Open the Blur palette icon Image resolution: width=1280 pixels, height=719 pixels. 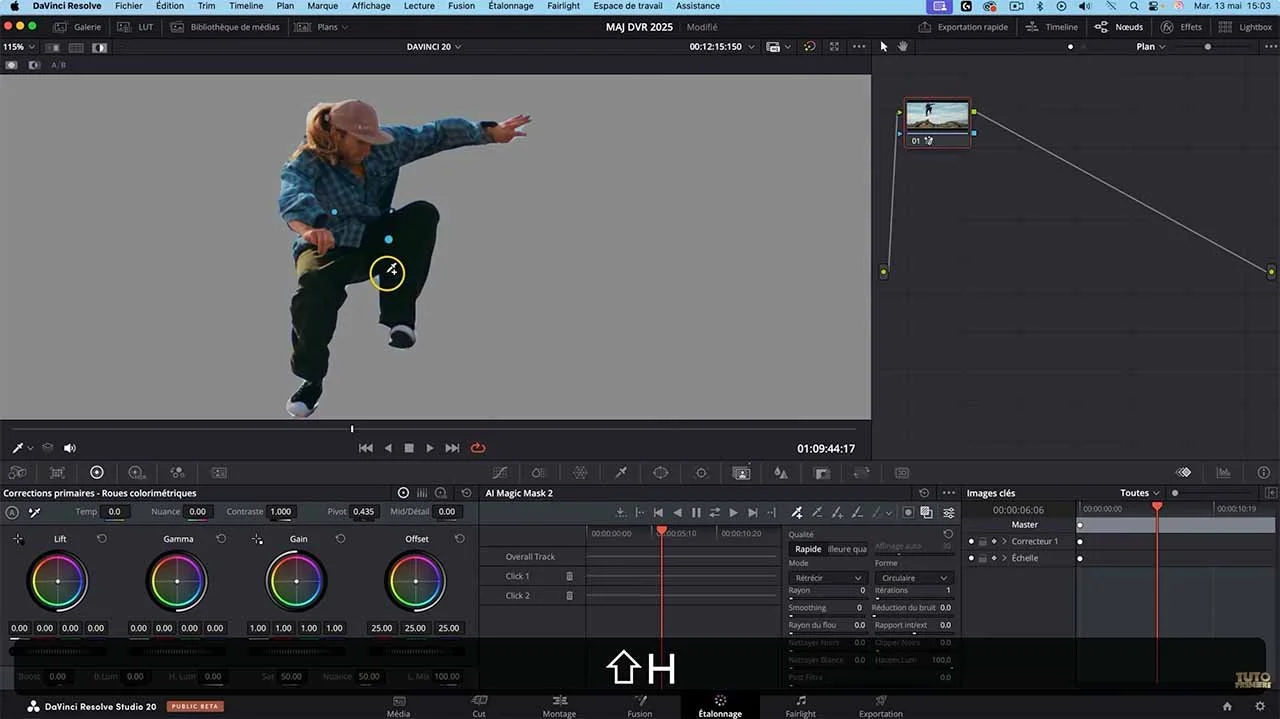781,472
